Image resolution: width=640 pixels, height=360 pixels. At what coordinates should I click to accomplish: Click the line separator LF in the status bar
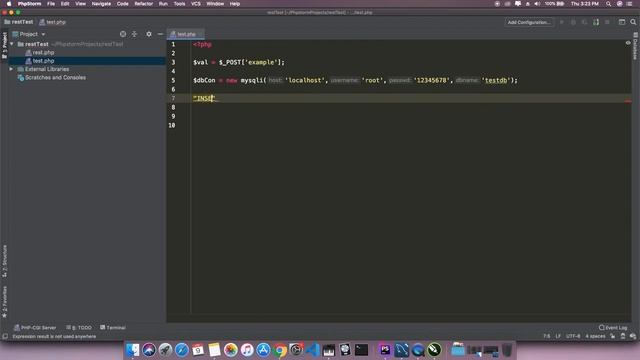point(558,336)
